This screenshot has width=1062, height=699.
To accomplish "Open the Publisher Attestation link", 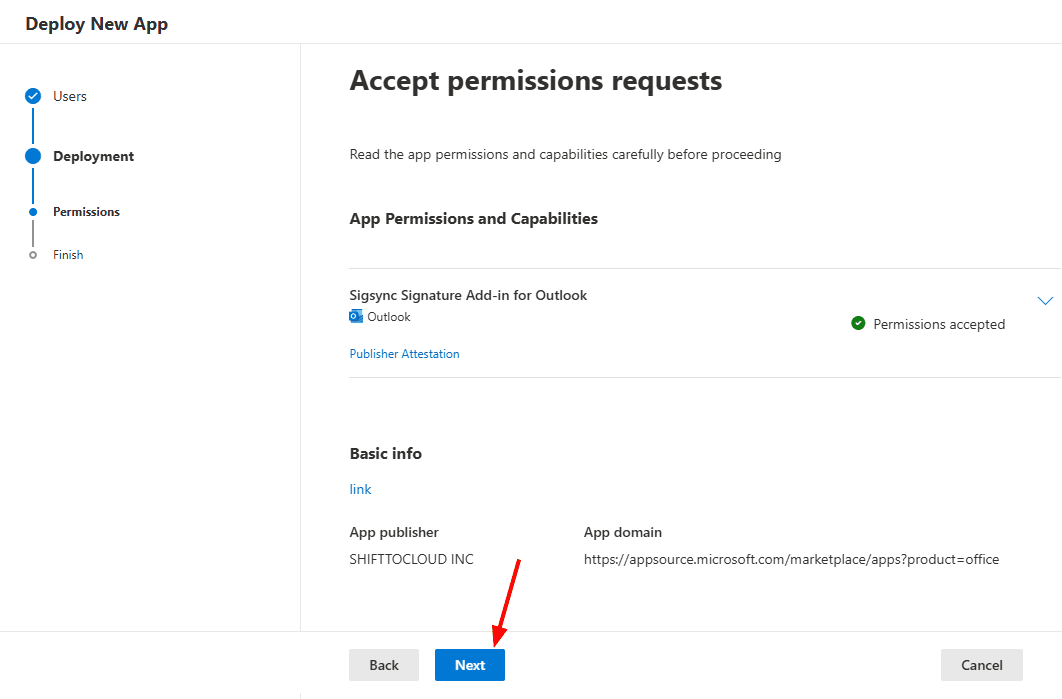I will tap(404, 354).
